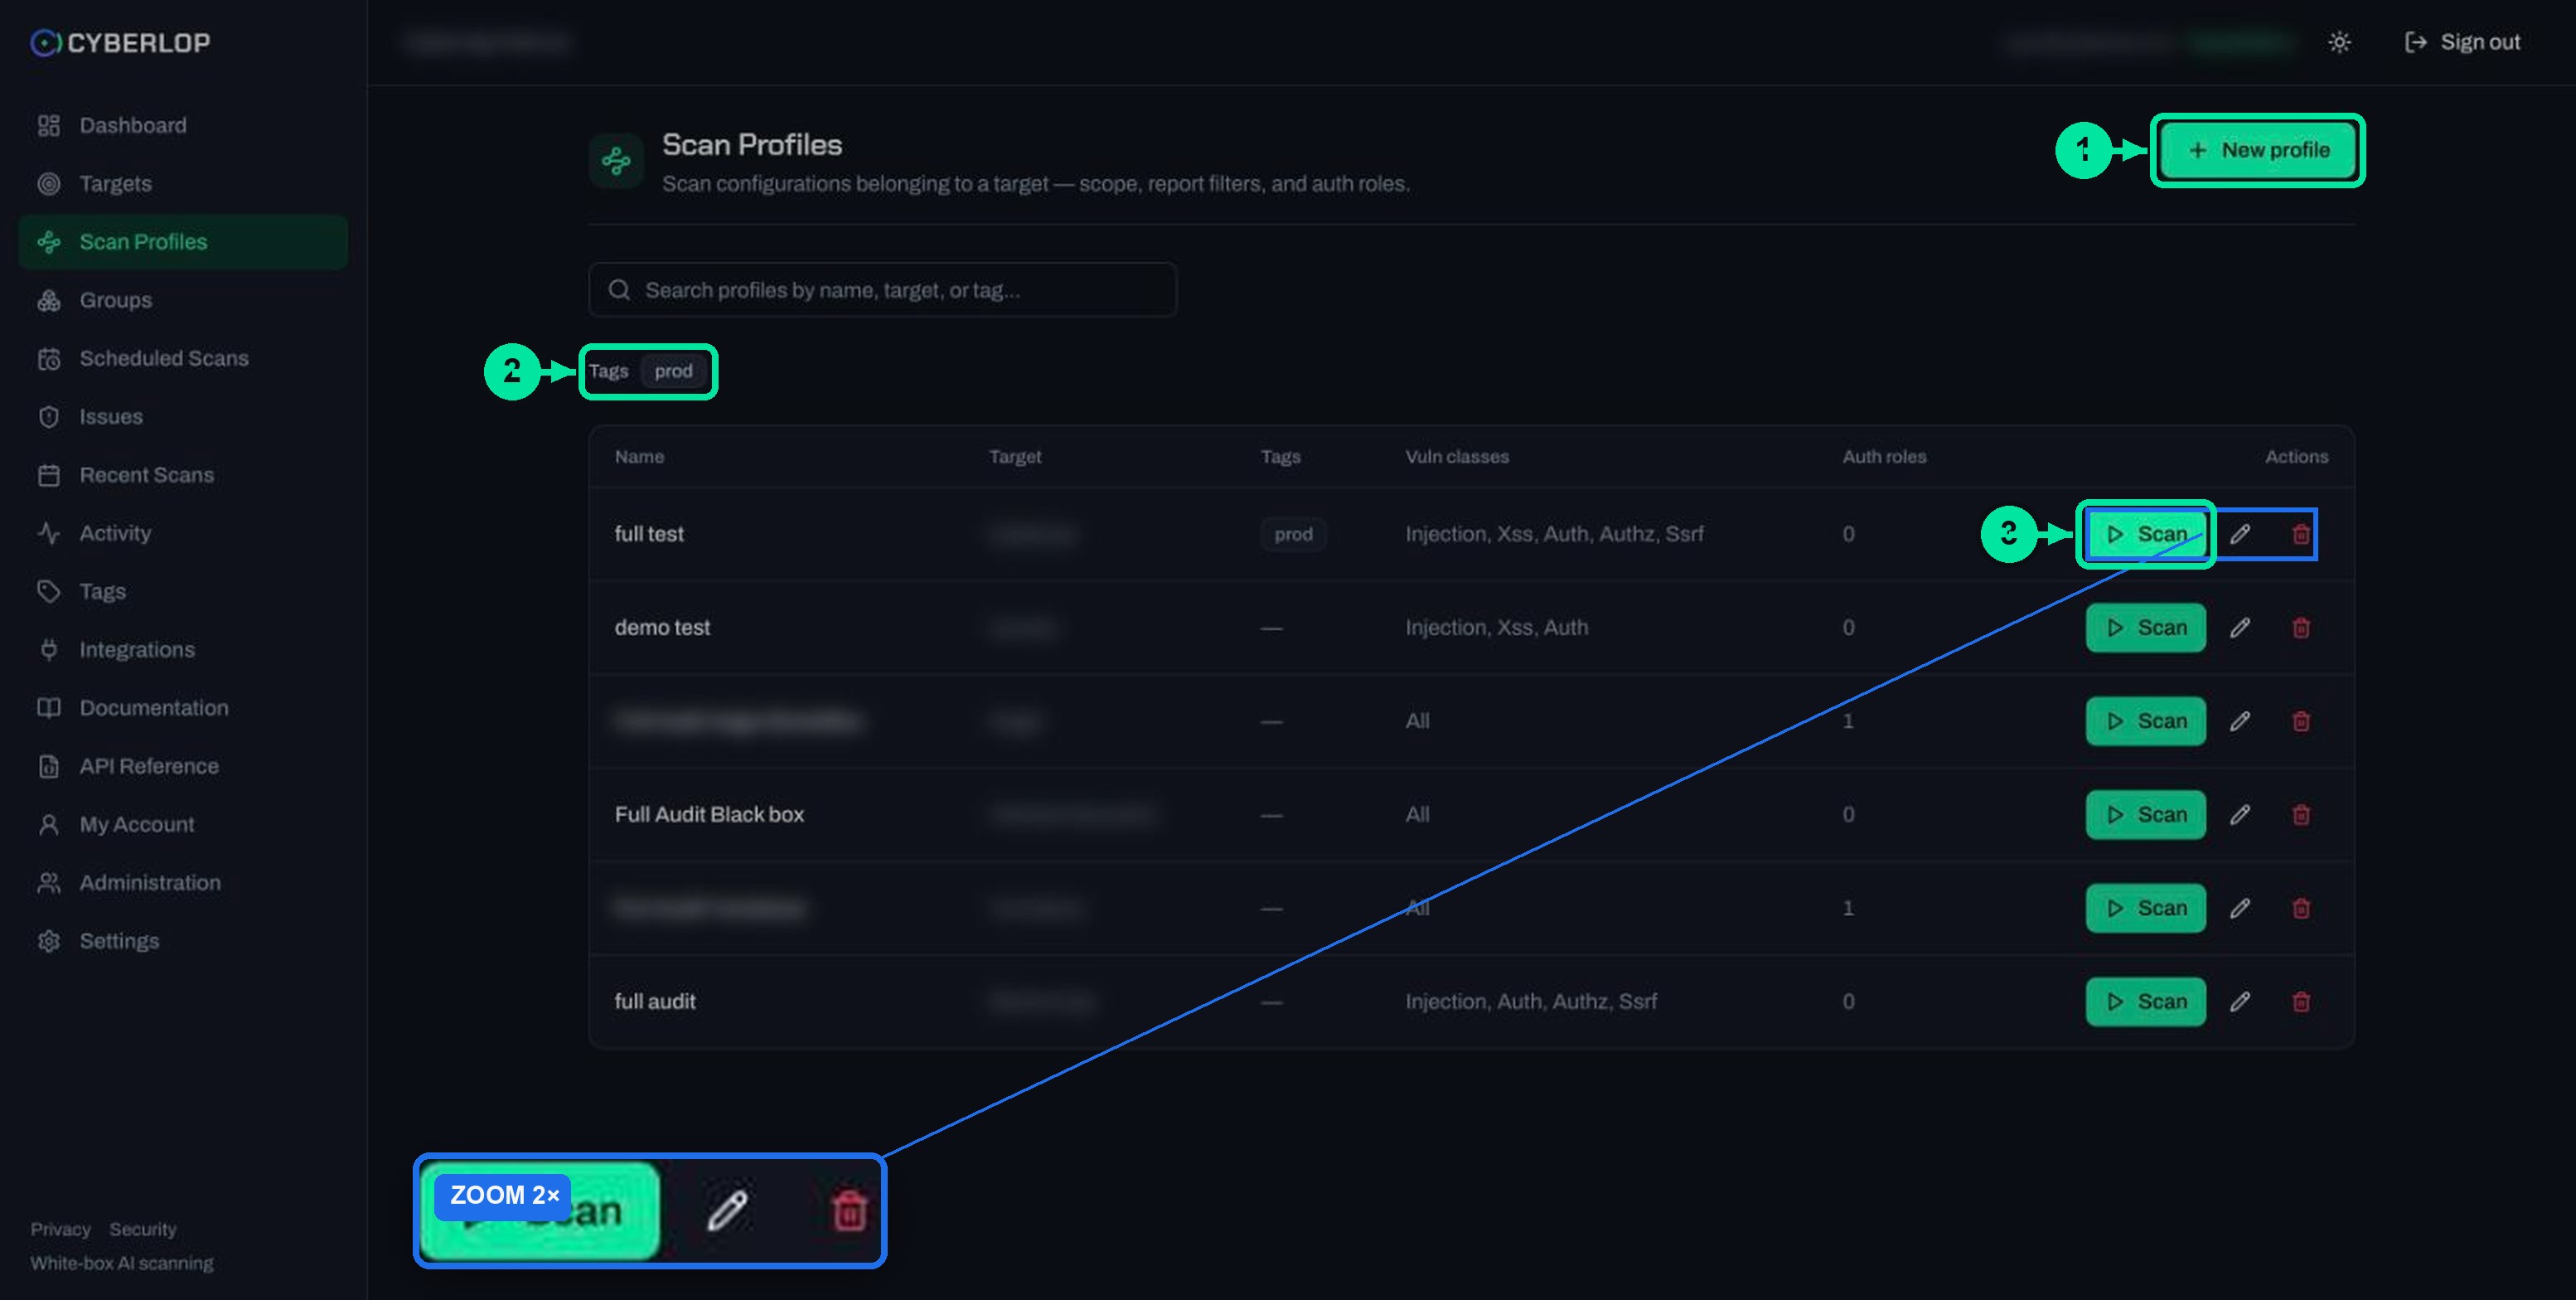Run scan for Full Audit Black box
This screenshot has width=2576, height=1300.
click(2146, 815)
